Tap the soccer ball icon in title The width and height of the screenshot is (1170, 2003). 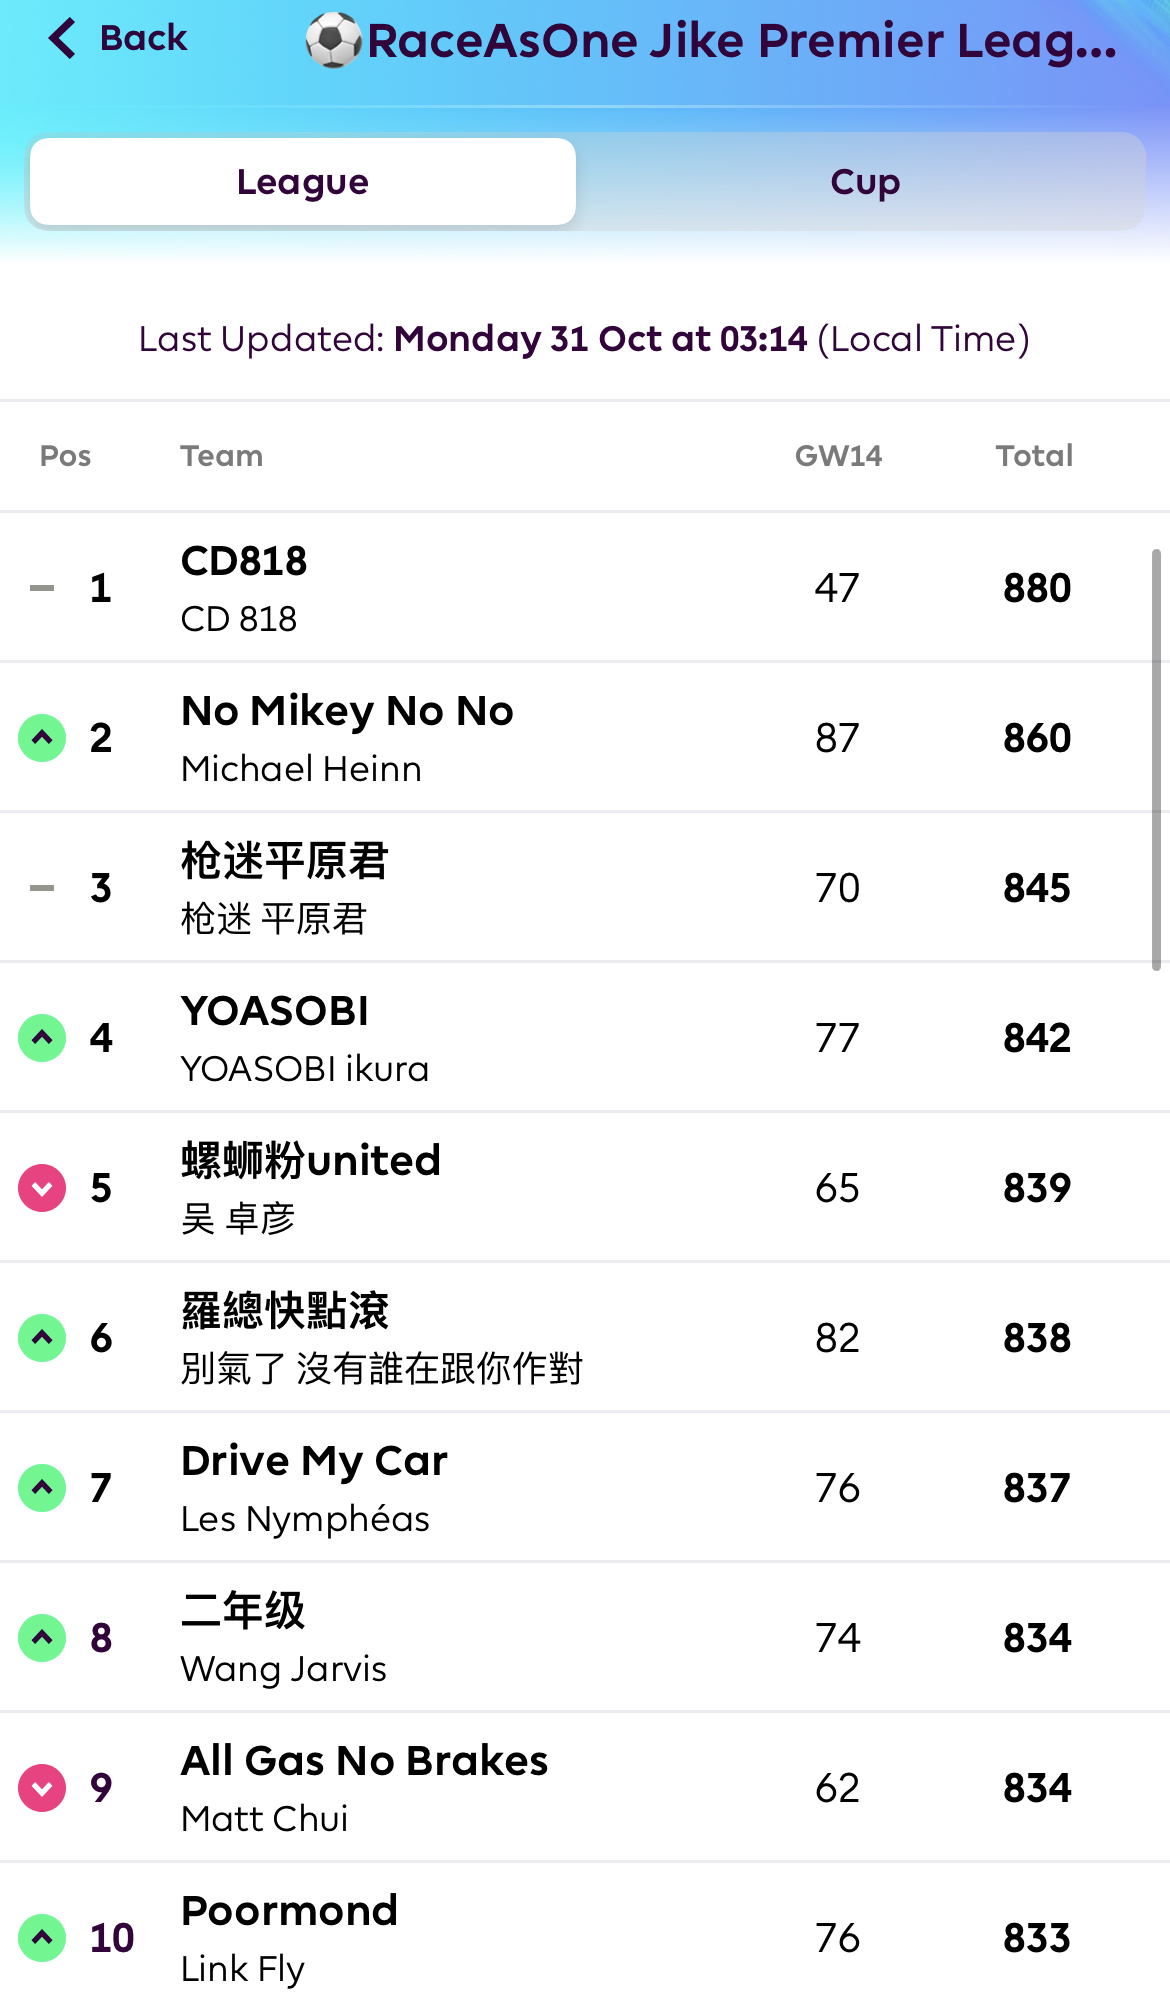click(x=333, y=41)
